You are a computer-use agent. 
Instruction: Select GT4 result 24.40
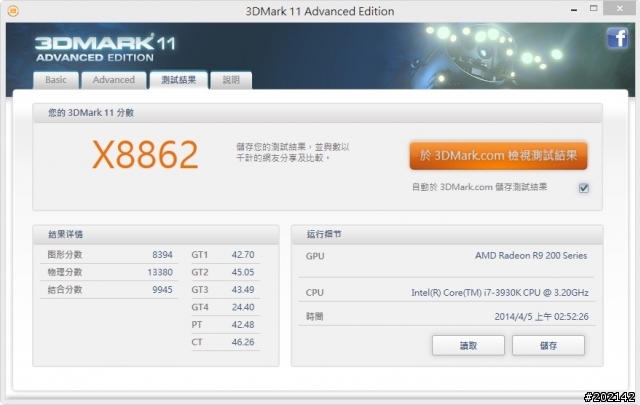click(x=243, y=307)
